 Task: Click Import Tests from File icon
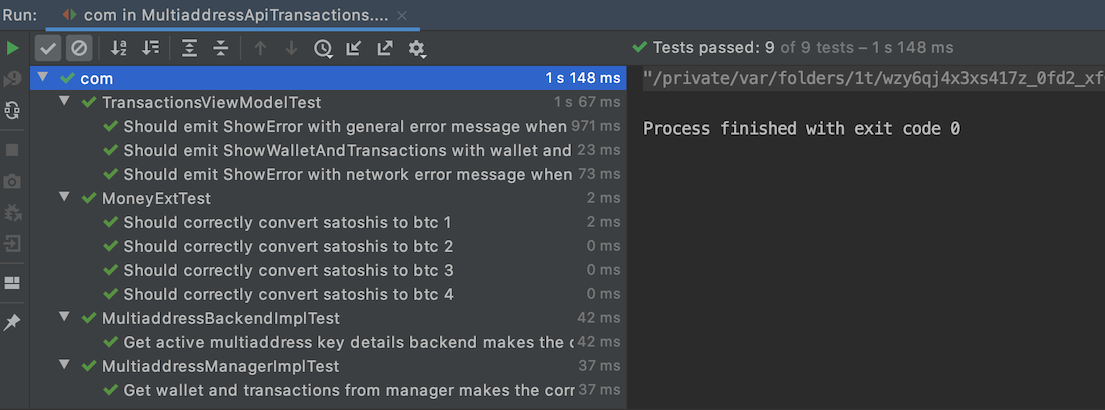(x=353, y=48)
